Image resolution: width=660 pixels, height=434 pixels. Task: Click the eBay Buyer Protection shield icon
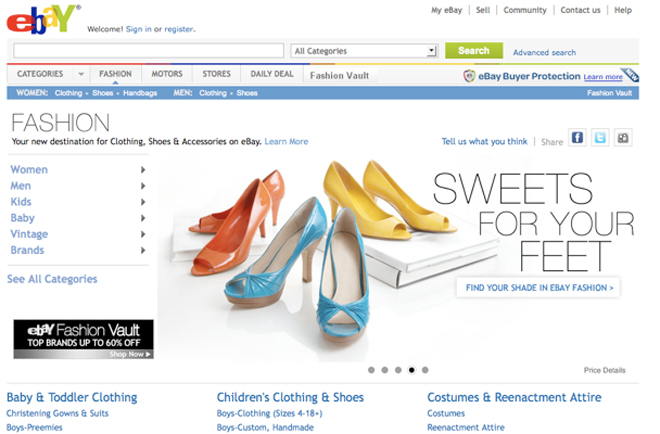469,76
